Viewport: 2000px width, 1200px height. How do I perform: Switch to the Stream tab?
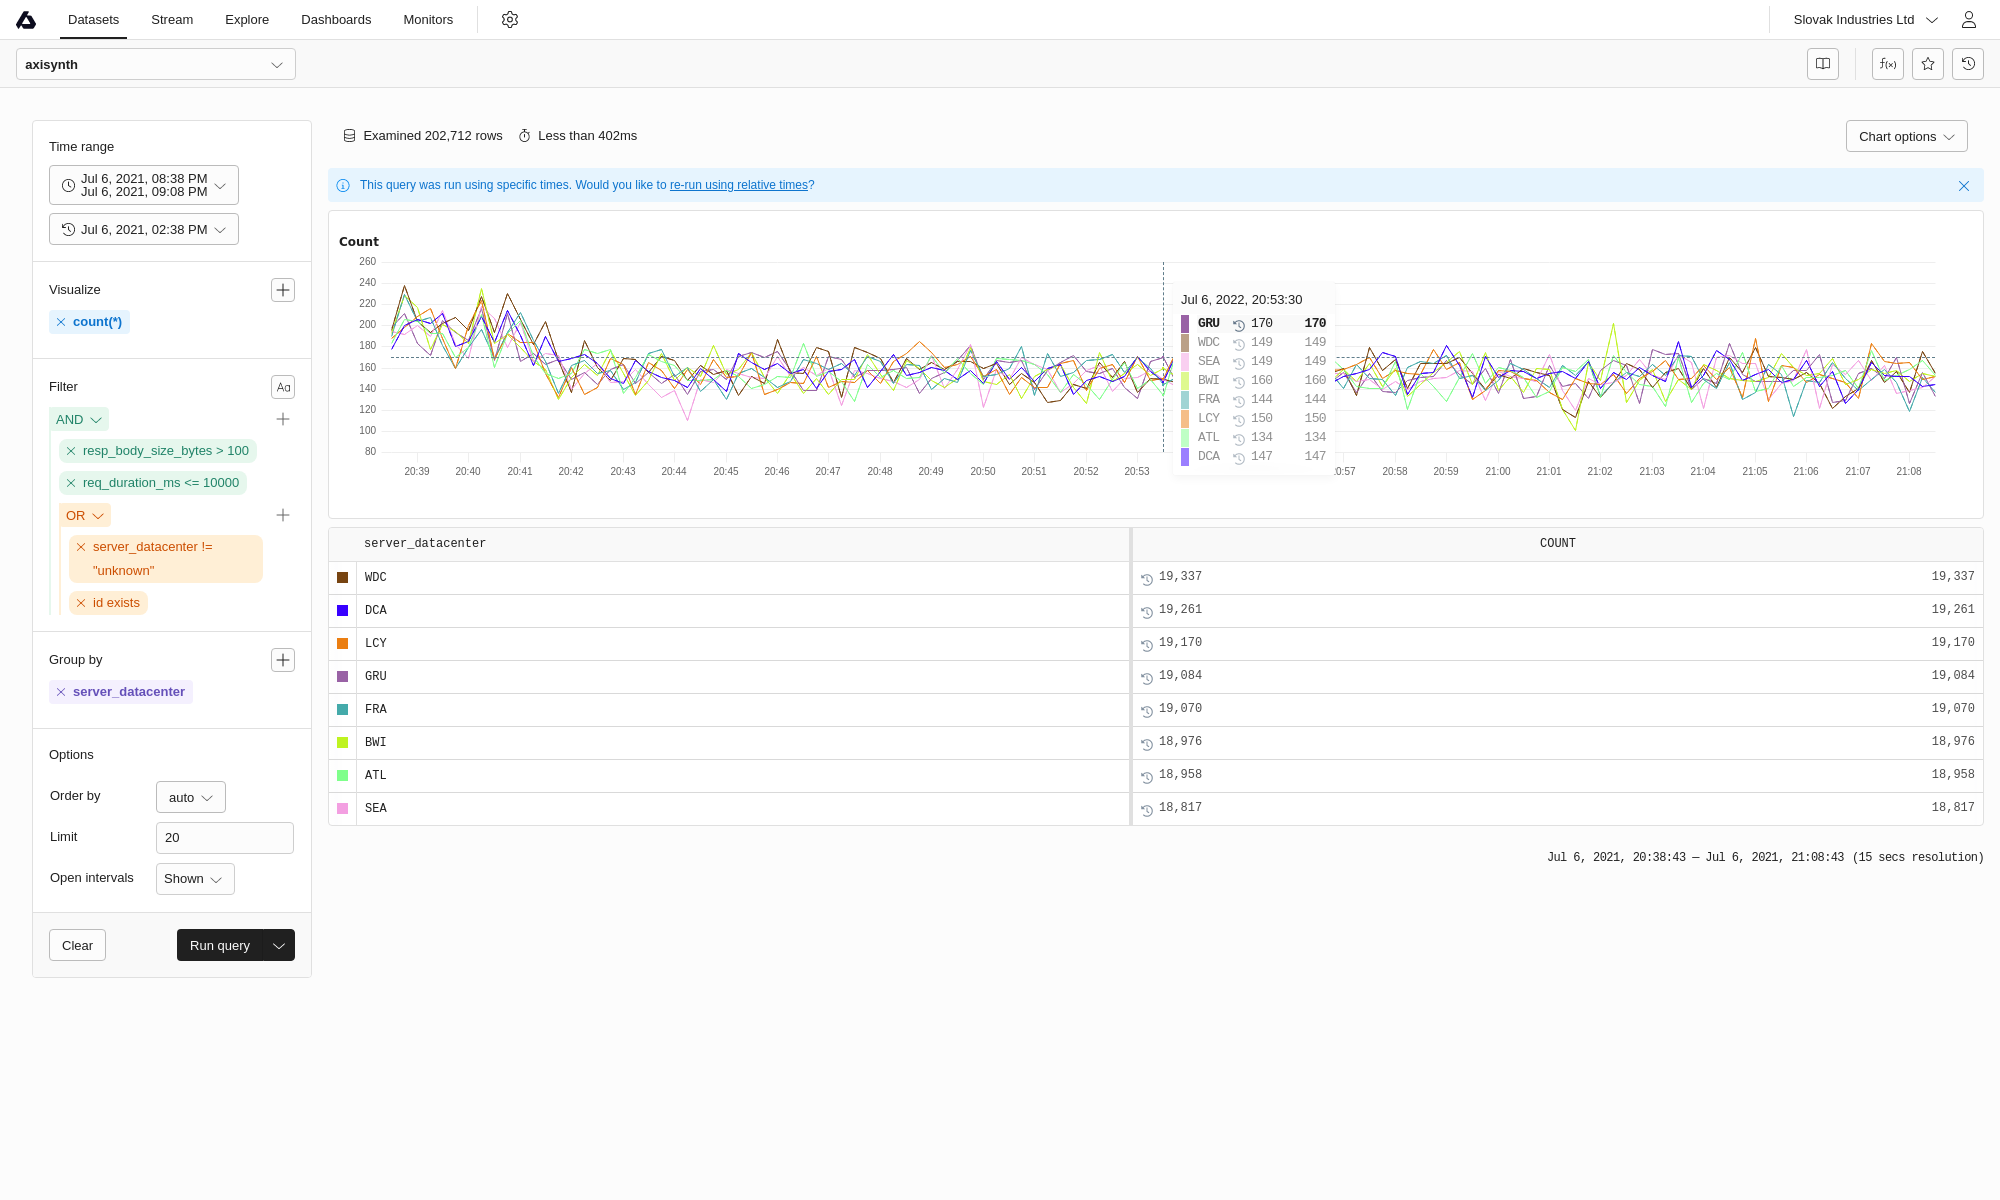click(172, 20)
